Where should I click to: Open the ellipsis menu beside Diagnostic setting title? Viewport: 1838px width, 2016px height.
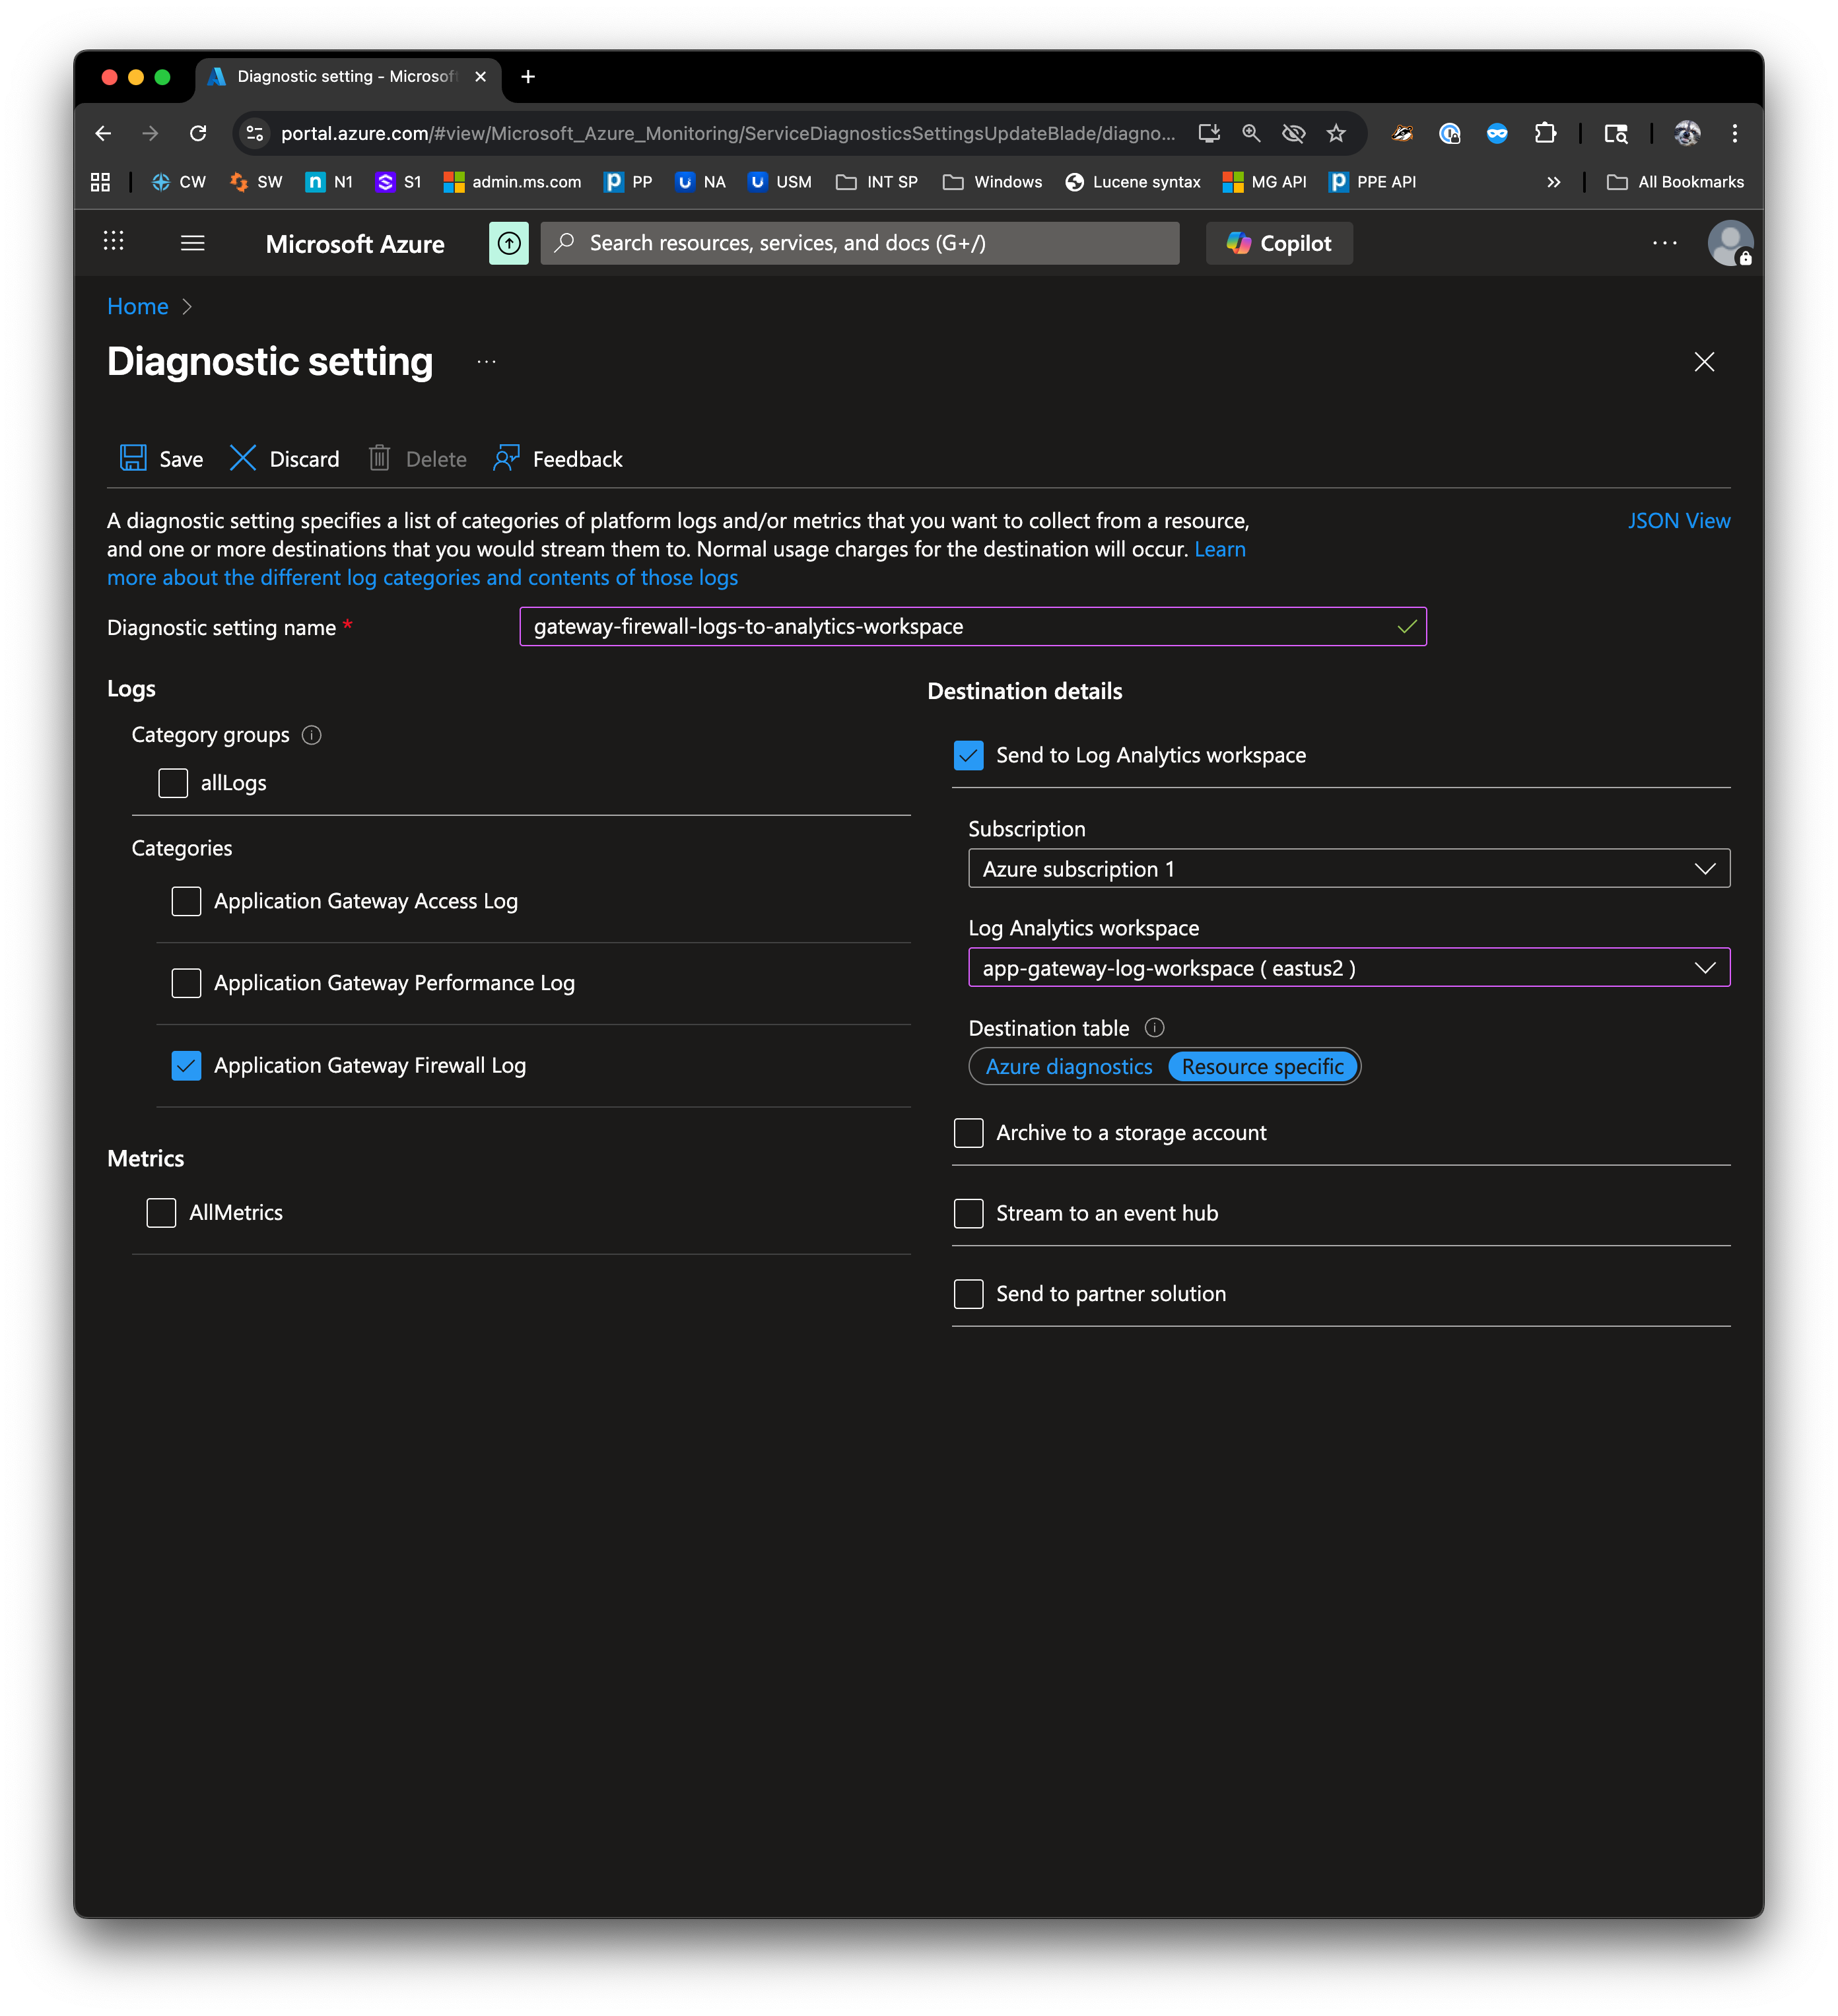pyautogui.click(x=486, y=362)
